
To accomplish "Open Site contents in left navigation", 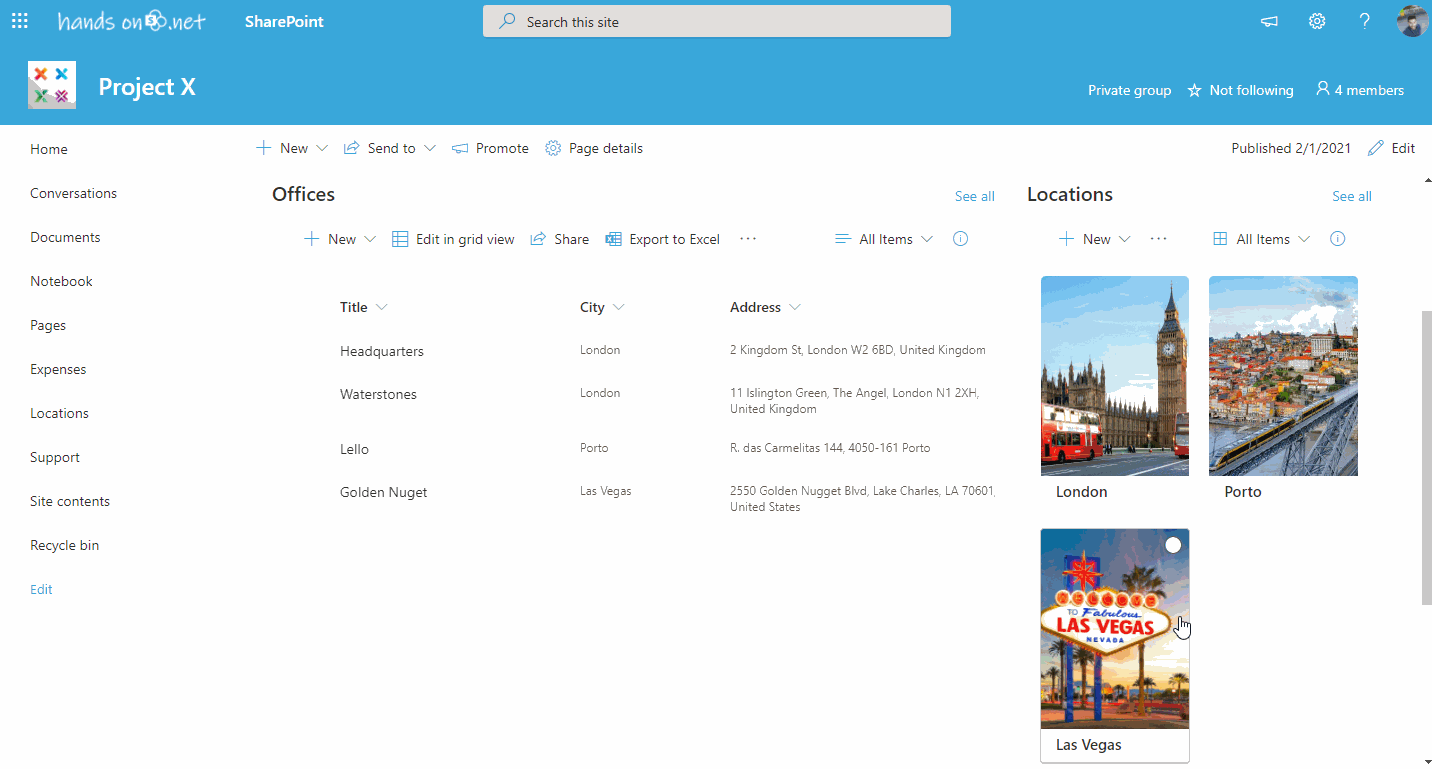I will [x=70, y=501].
